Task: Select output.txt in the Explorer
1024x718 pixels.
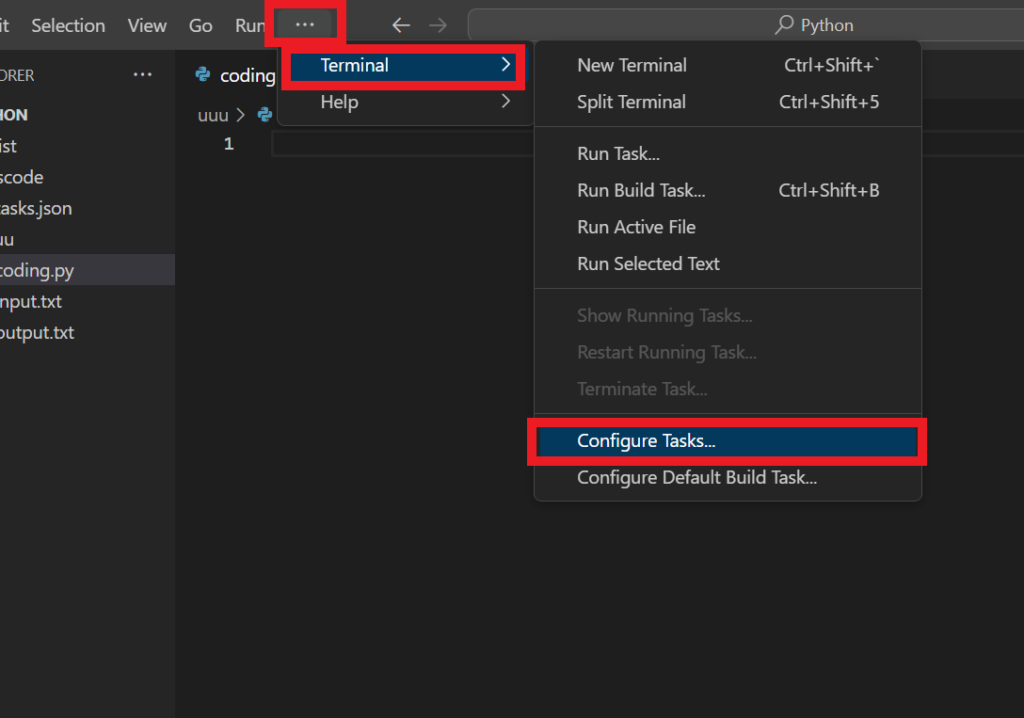Action: [37, 332]
